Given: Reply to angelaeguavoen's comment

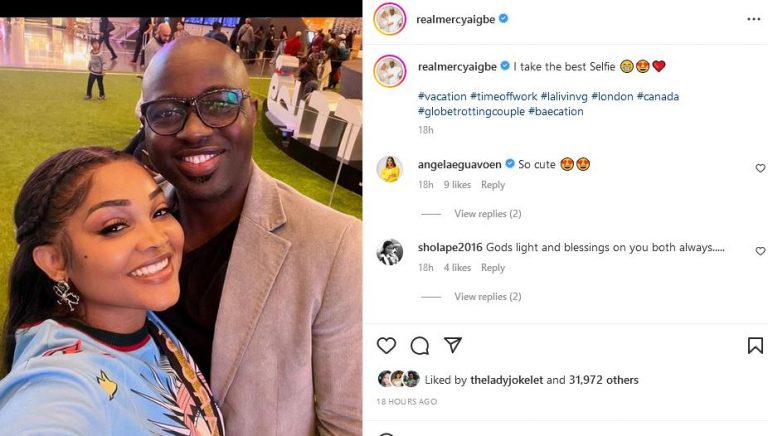Looking at the screenshot, I should pyautogui.click(x=493, y=185).
